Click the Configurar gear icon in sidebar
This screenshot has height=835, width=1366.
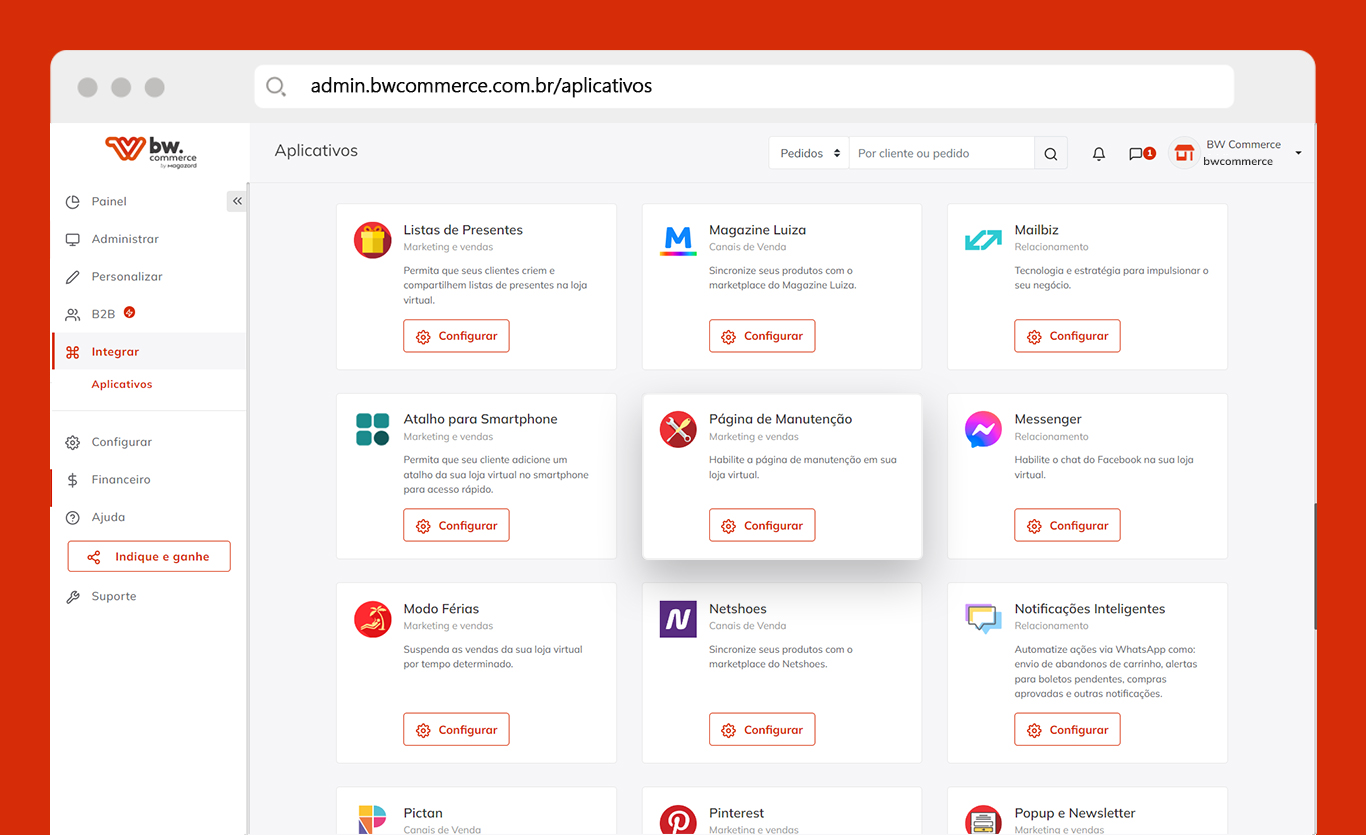click(72, 442)
